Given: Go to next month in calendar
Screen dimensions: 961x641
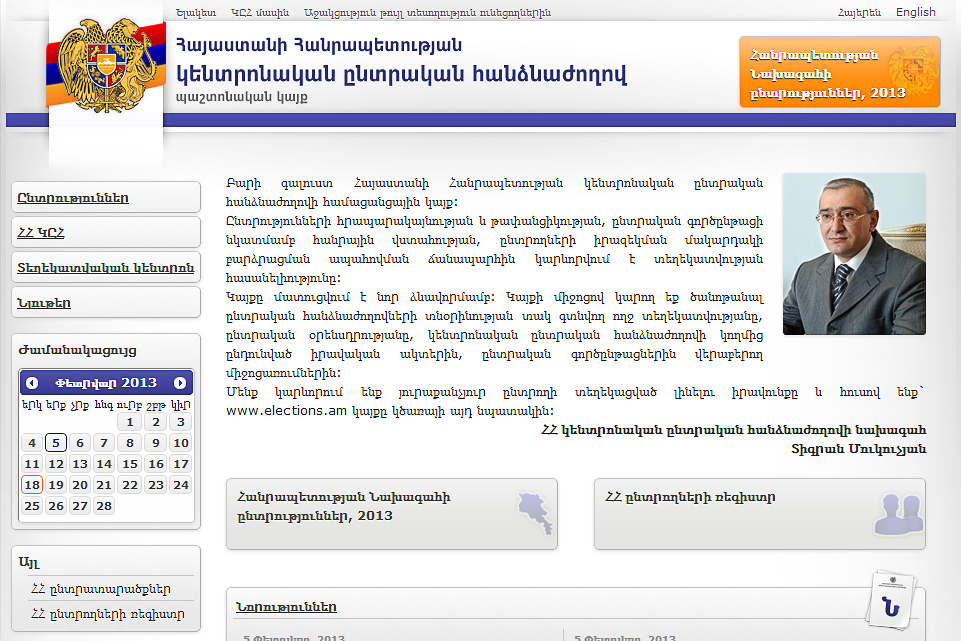Looking at the screenshot, I should 180,383.
